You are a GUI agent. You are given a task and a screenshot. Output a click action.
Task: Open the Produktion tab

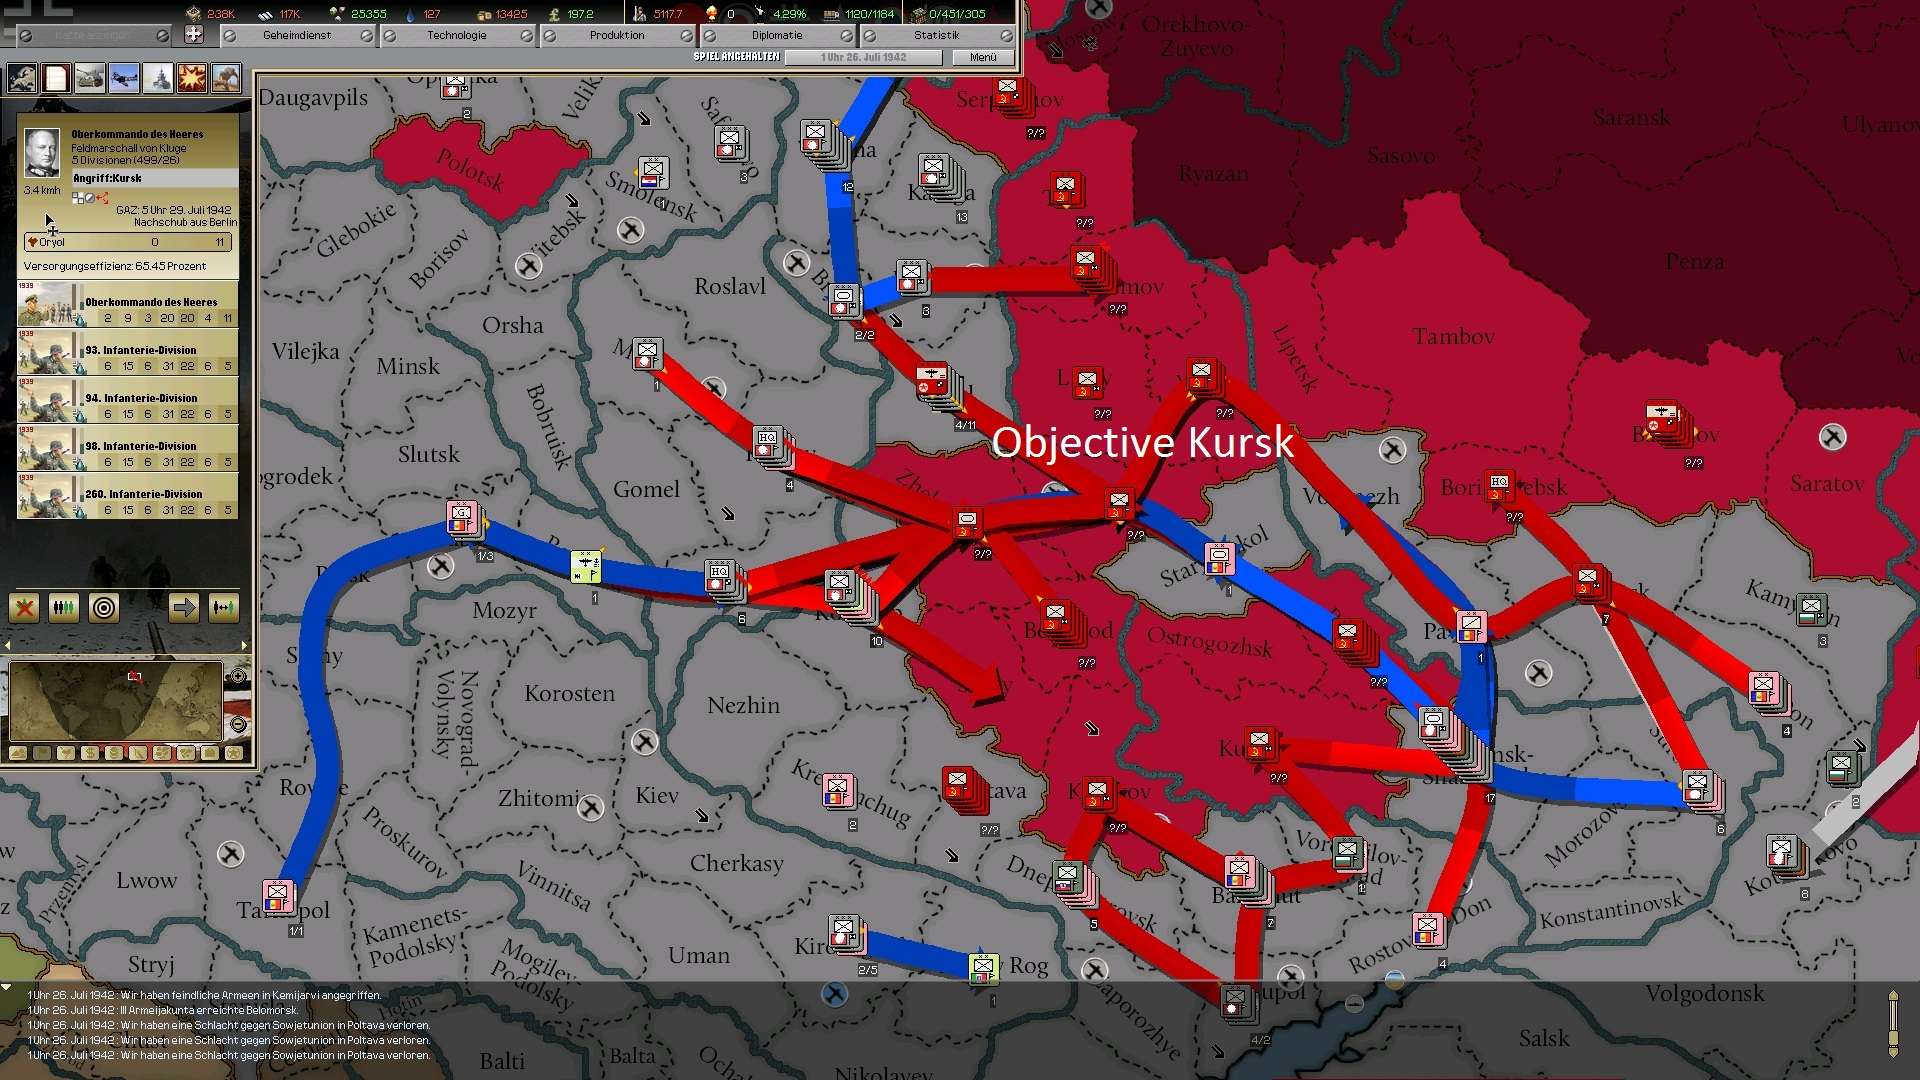click(617, 35)
